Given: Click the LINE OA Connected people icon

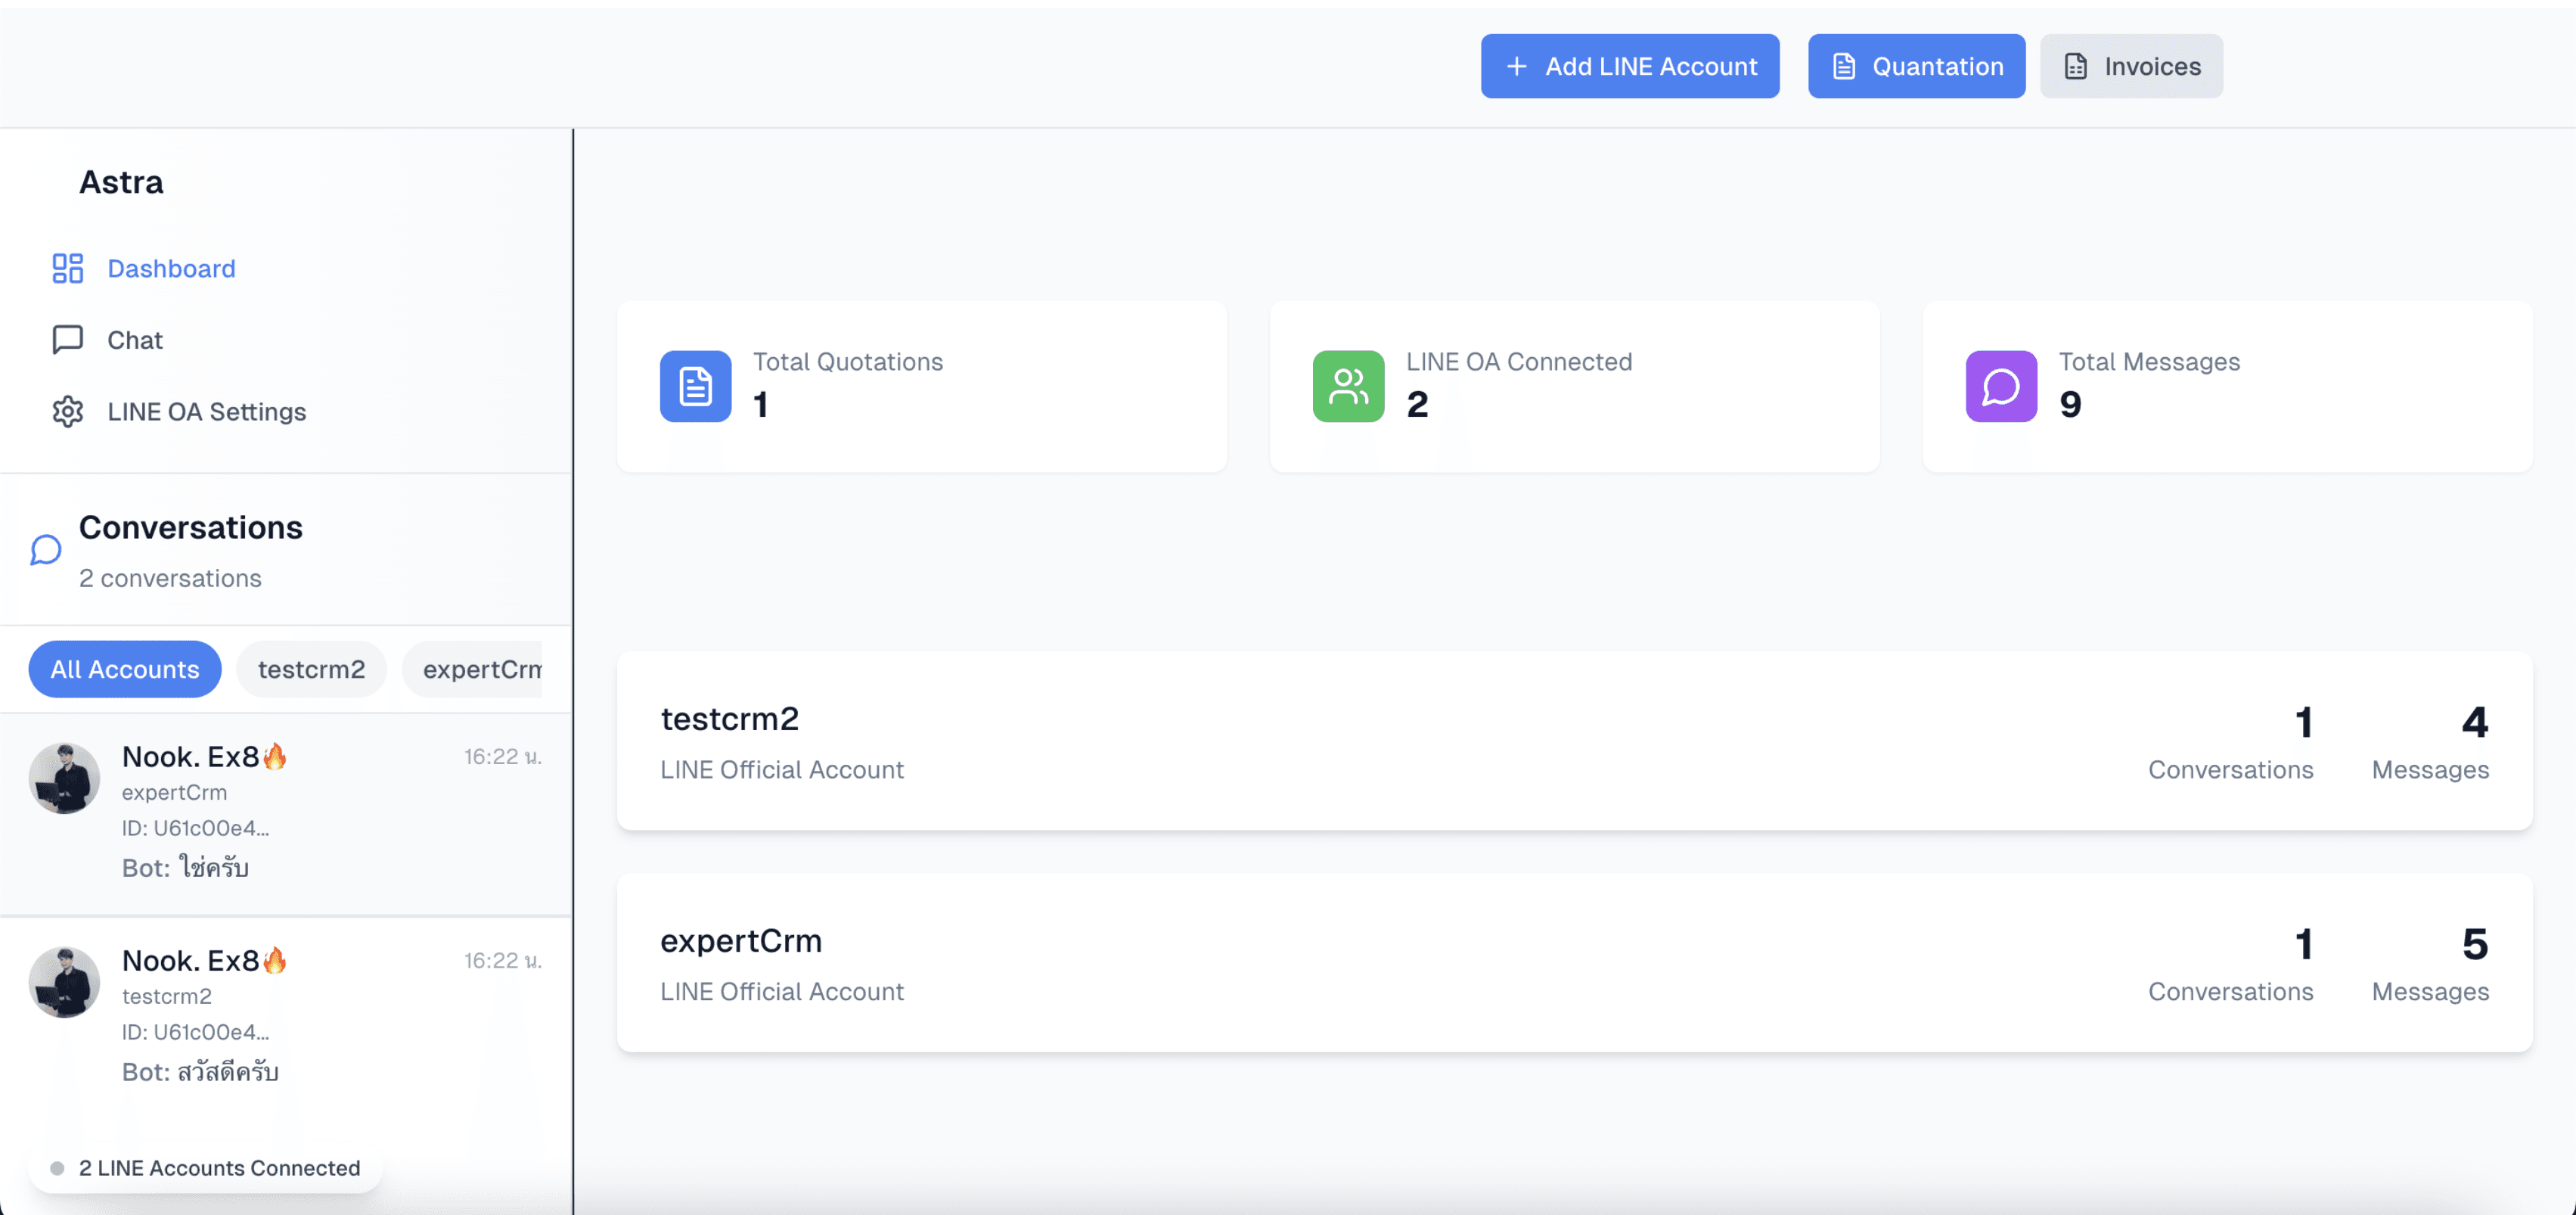Looking at the screenshot, I should point(1349,385).
